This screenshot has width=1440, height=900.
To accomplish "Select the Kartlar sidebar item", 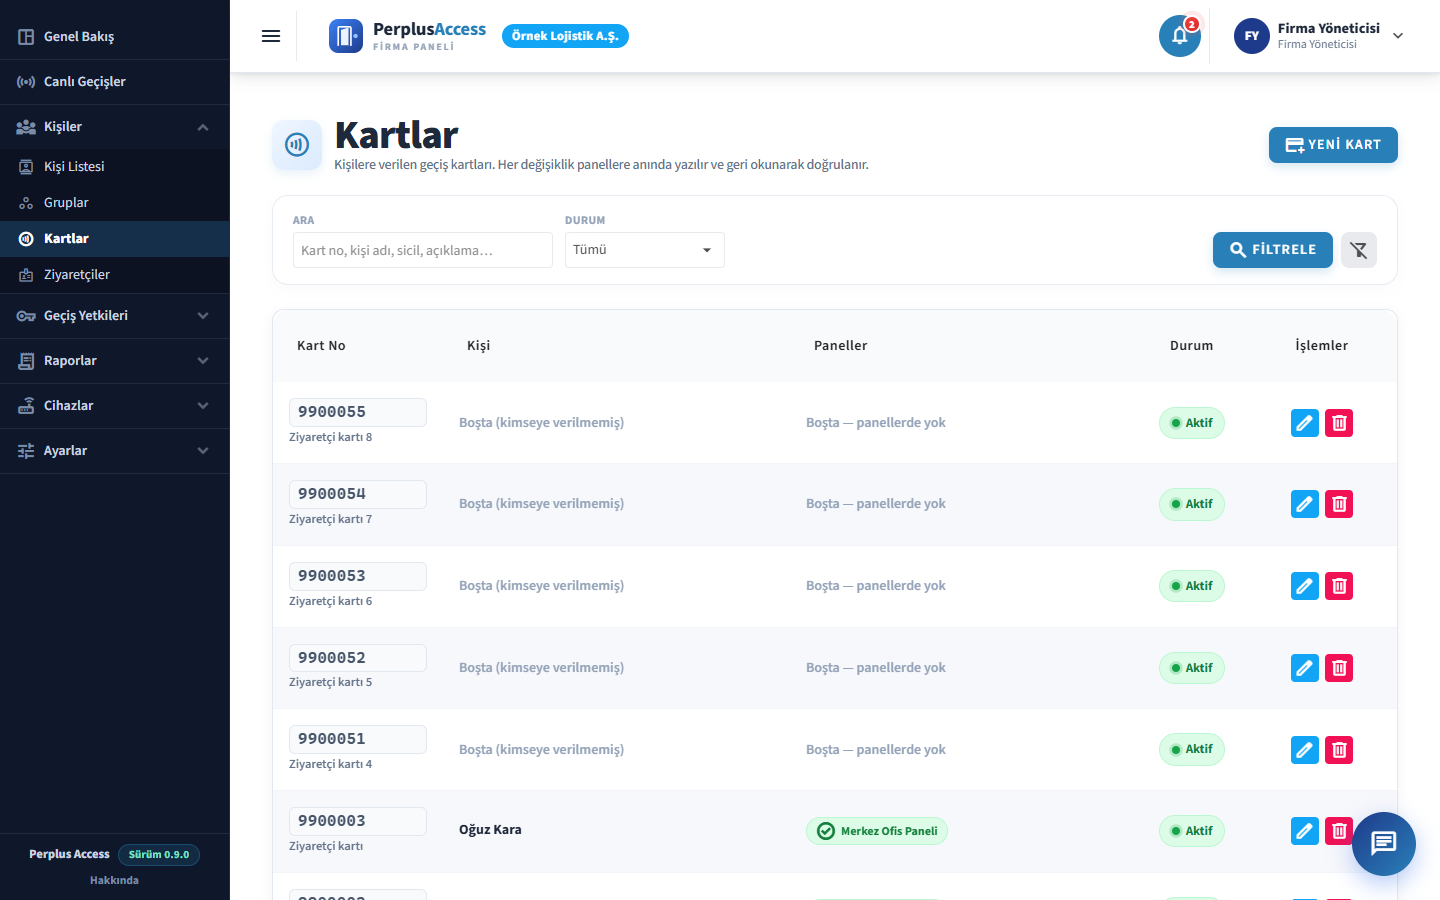I will [x=115, y=239].
